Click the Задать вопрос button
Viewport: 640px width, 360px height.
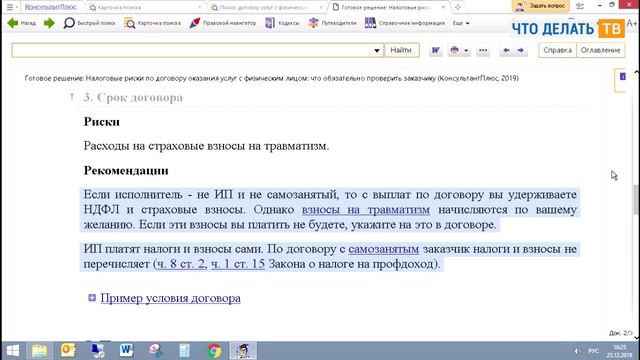click(x=541, y=6)
